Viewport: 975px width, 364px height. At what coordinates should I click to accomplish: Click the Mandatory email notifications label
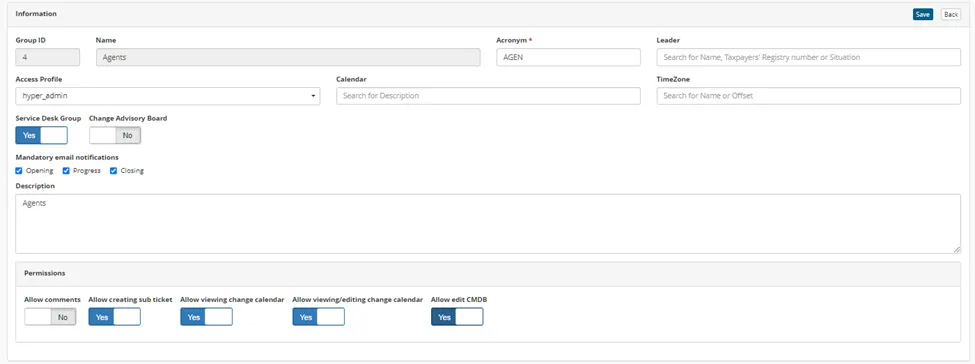(x=67, y=157)
